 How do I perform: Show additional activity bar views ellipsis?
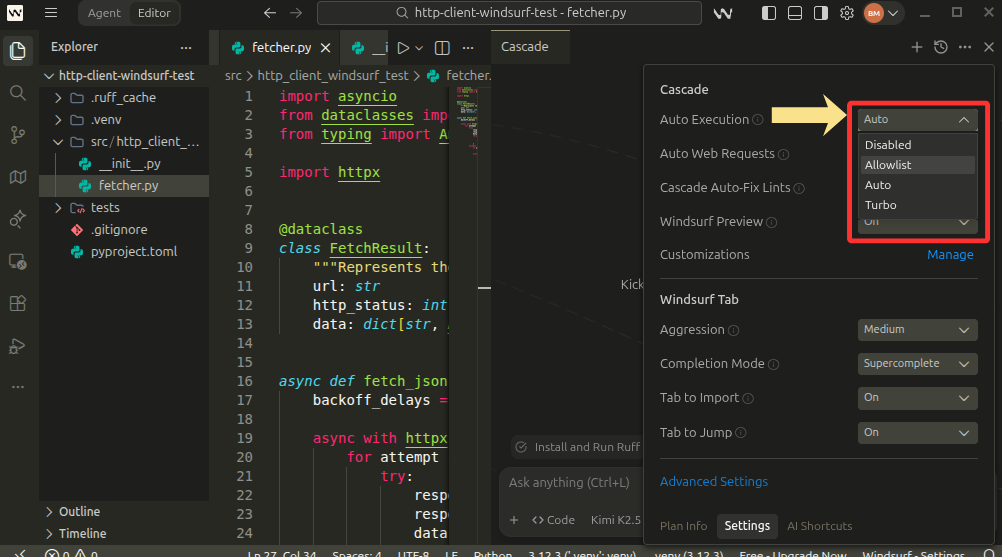(x=18, y=387)
